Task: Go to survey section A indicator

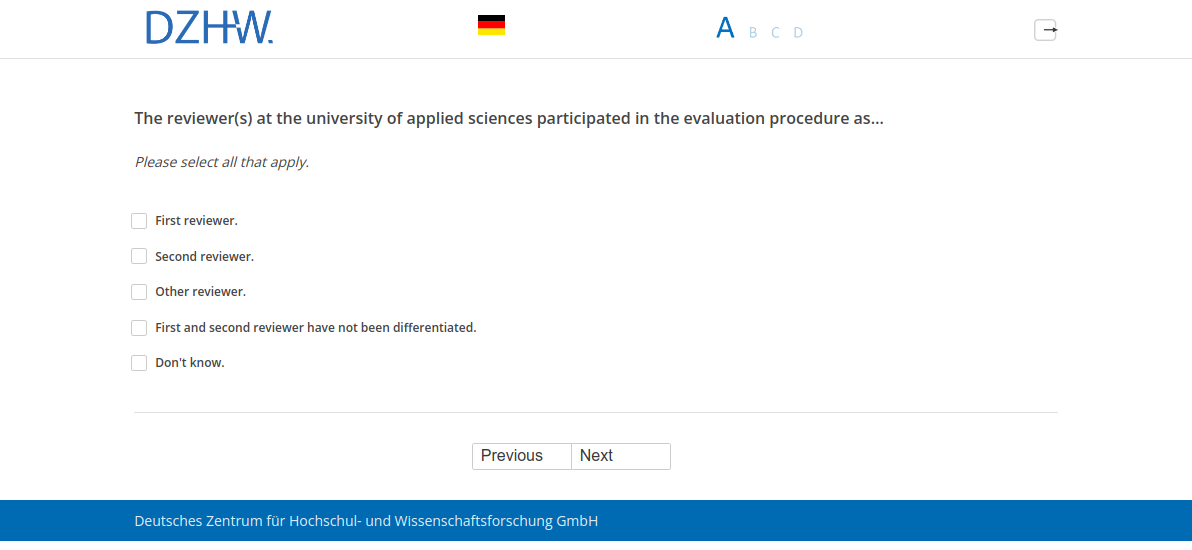Action: coord(725,28)
